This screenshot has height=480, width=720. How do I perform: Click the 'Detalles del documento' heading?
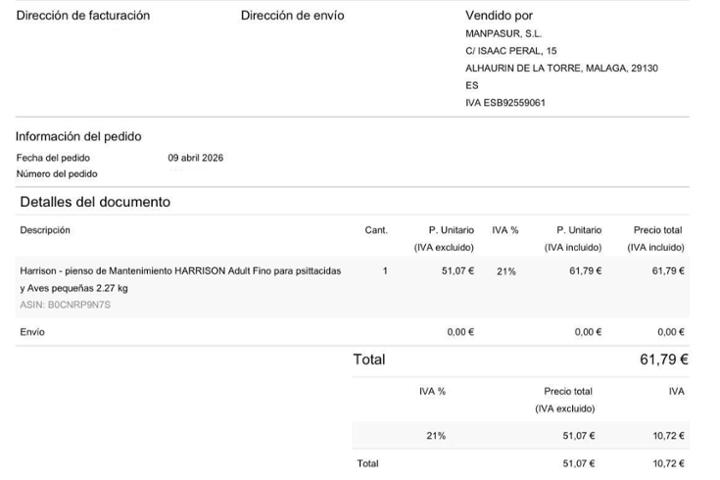point(95,202)
